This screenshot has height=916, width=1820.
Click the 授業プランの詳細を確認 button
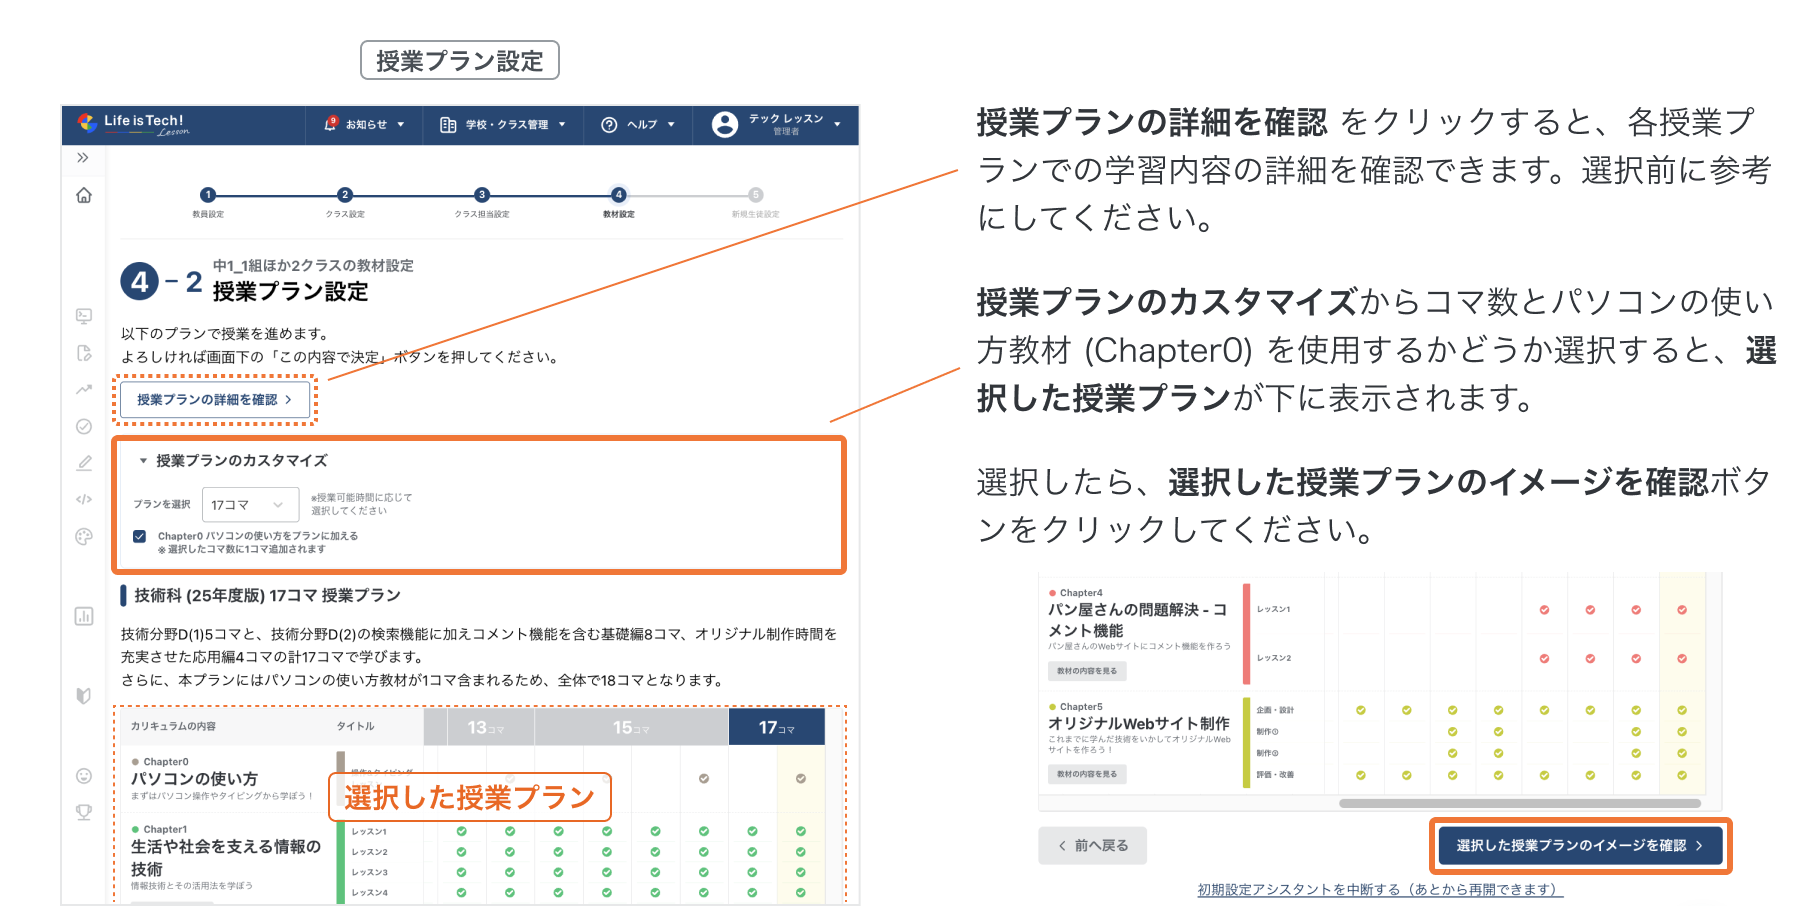pos(215,400)
